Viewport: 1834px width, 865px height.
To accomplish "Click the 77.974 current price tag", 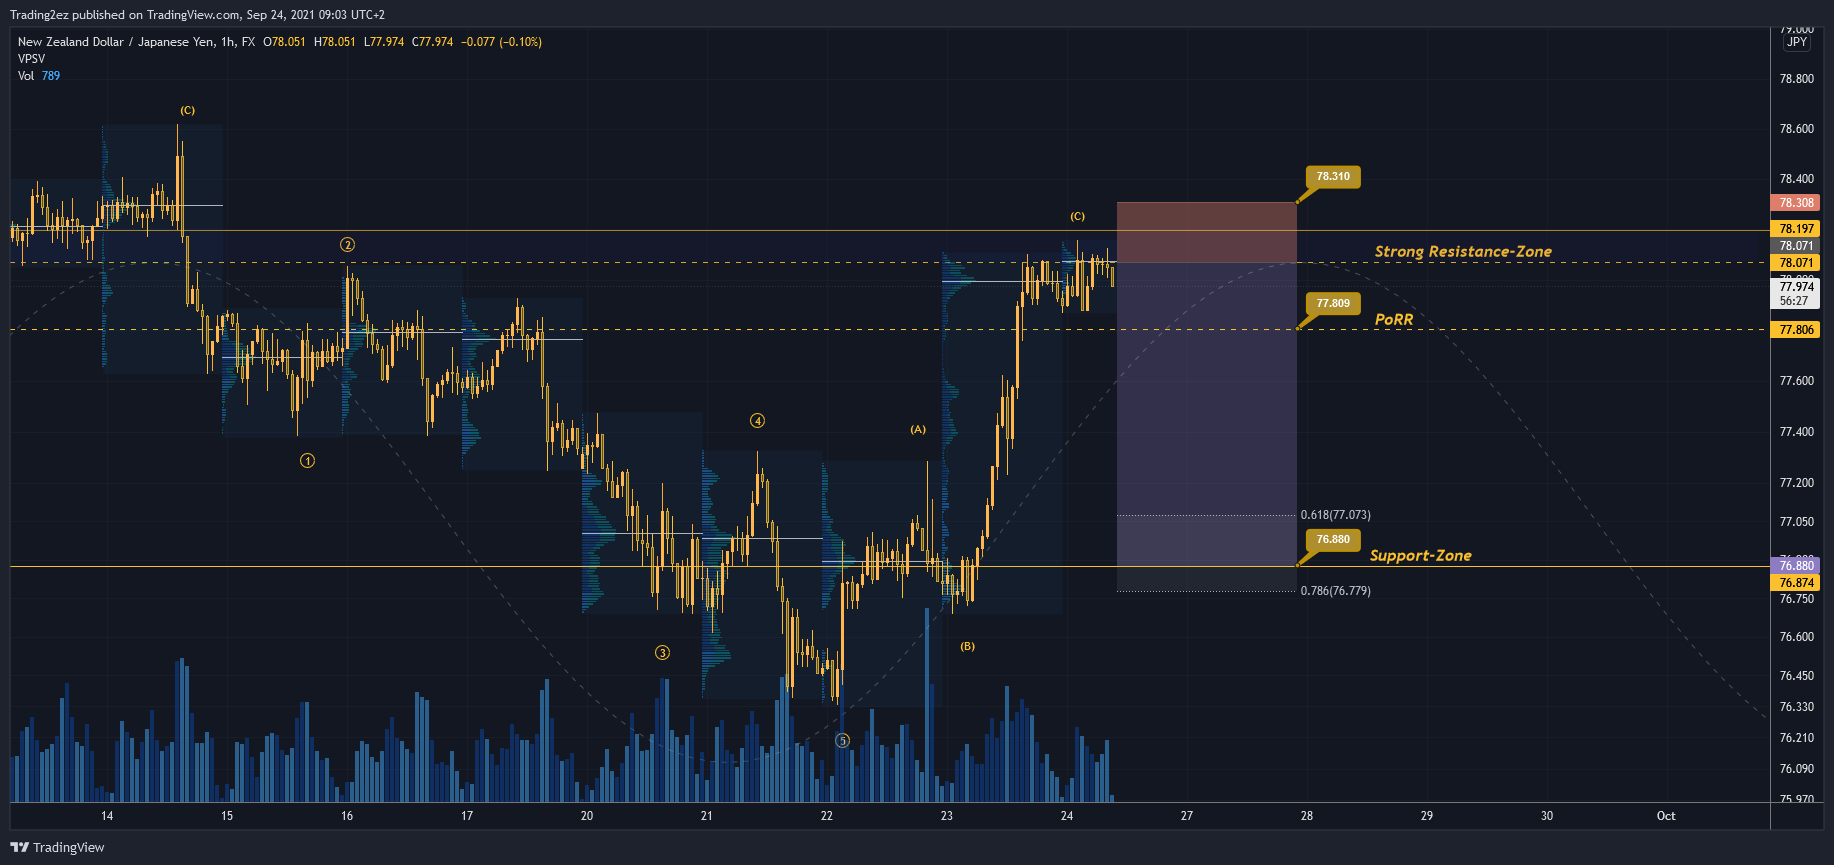I will pos(1796,287).
